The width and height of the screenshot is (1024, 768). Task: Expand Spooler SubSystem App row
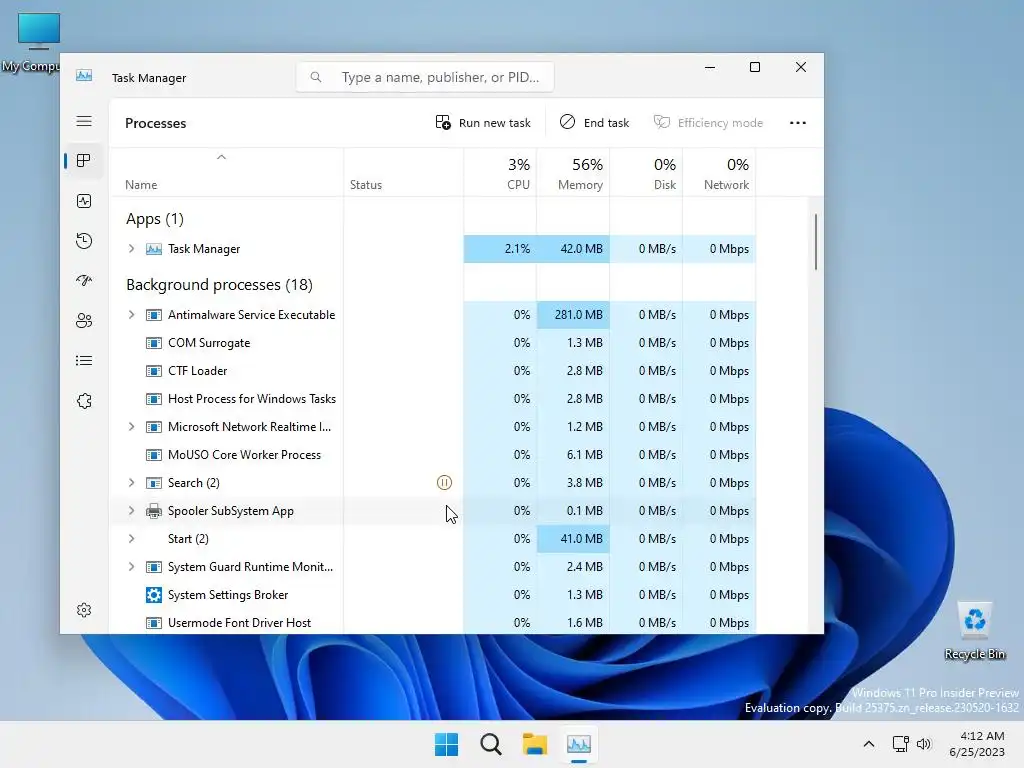click(131, 511)
